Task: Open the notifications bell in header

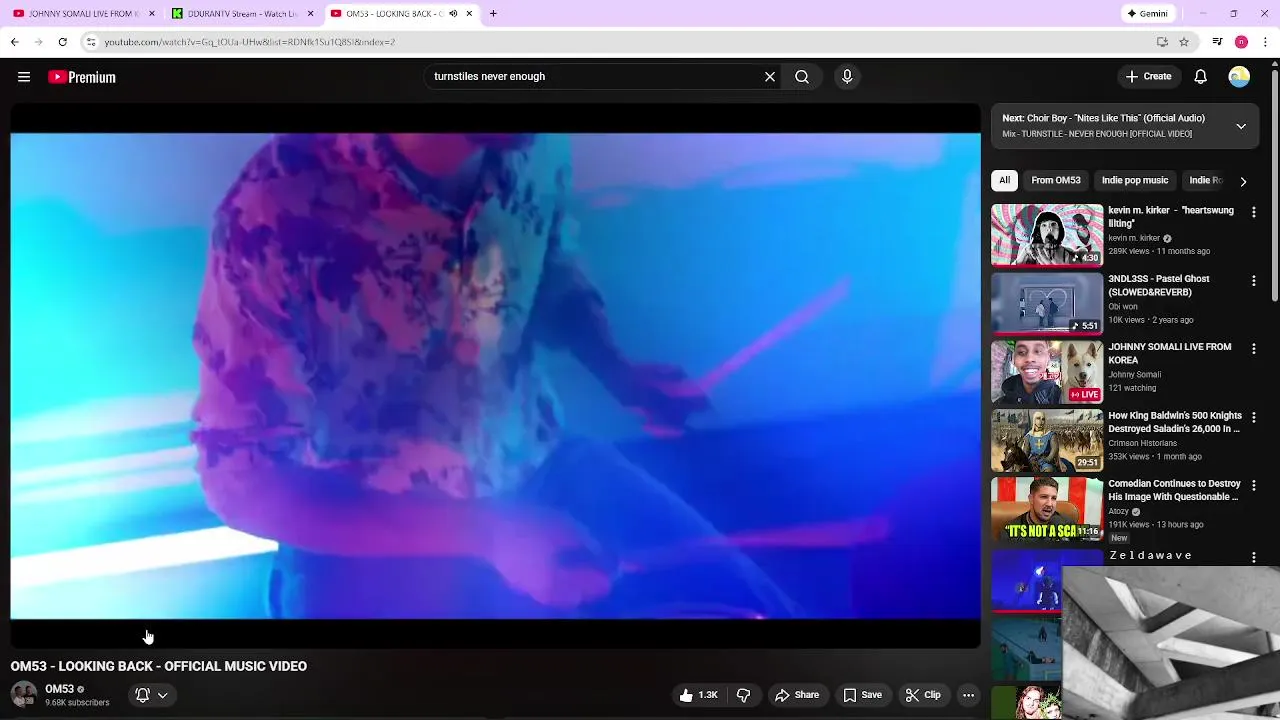Action: coord(1201,77)
